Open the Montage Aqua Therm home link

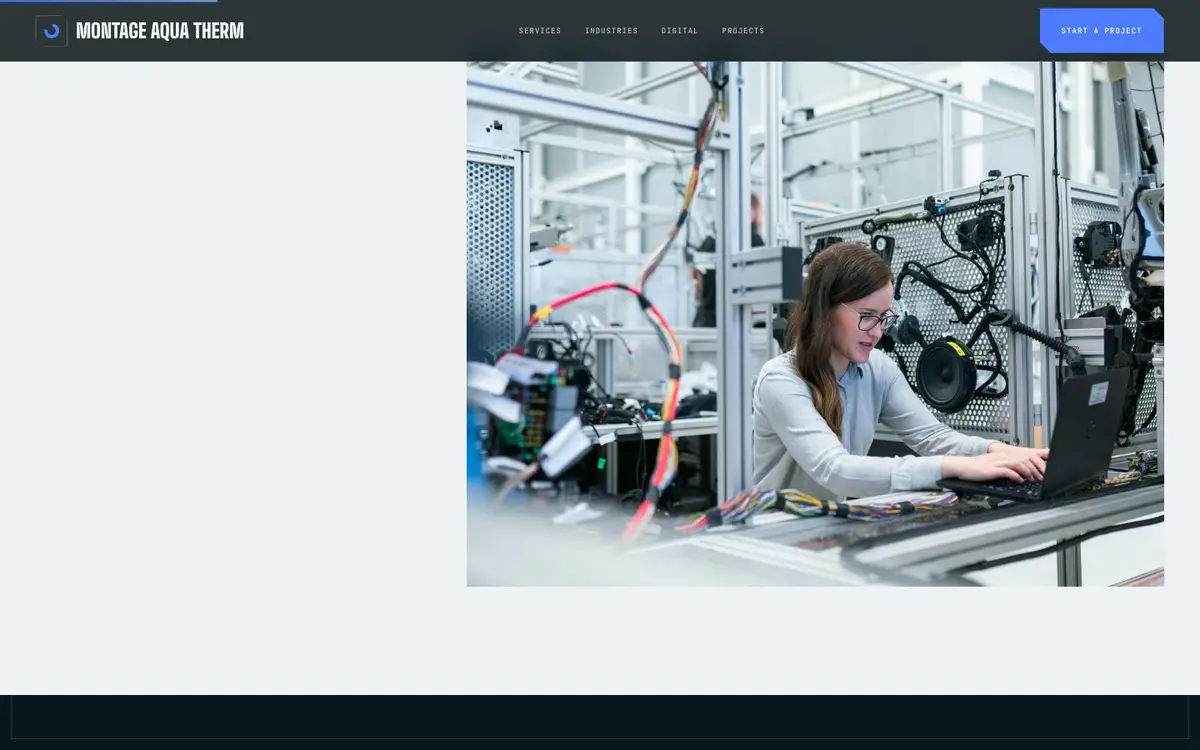[140, 31]
